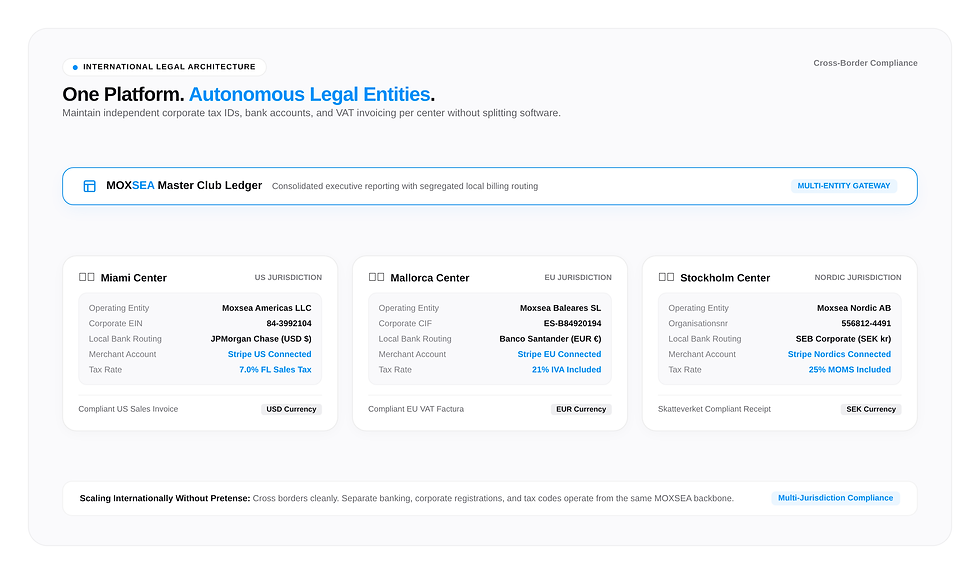The image size is (980, 574).
Task: Click the 25% MOMS Included value
Action: 849,370
